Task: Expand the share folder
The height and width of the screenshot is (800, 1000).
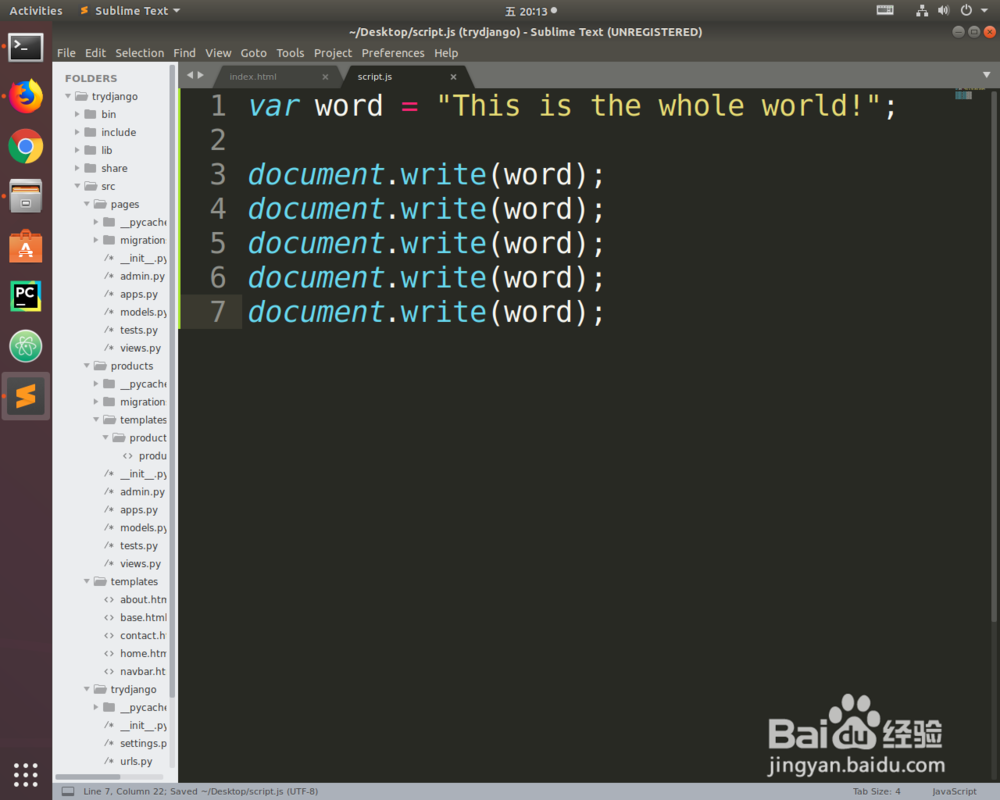Action: [77, 168]
